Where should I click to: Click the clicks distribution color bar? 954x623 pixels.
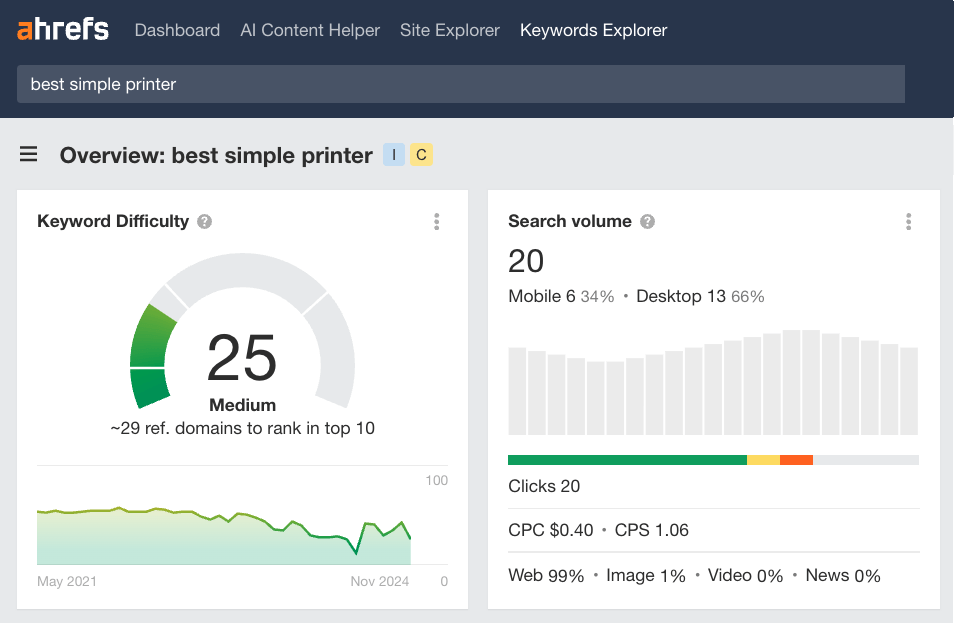713,460
